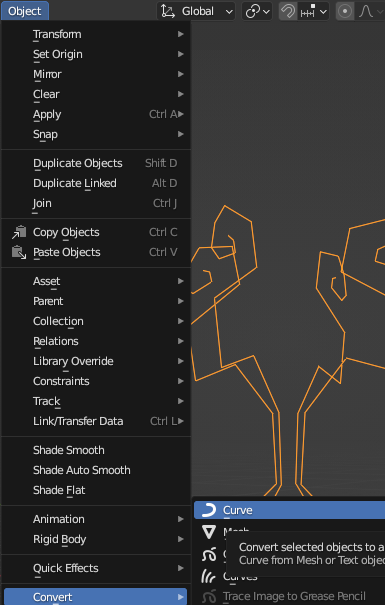Viewport: 385px width, 605px height.
Task: Open Quick Effects submenu
Action: 96,568
